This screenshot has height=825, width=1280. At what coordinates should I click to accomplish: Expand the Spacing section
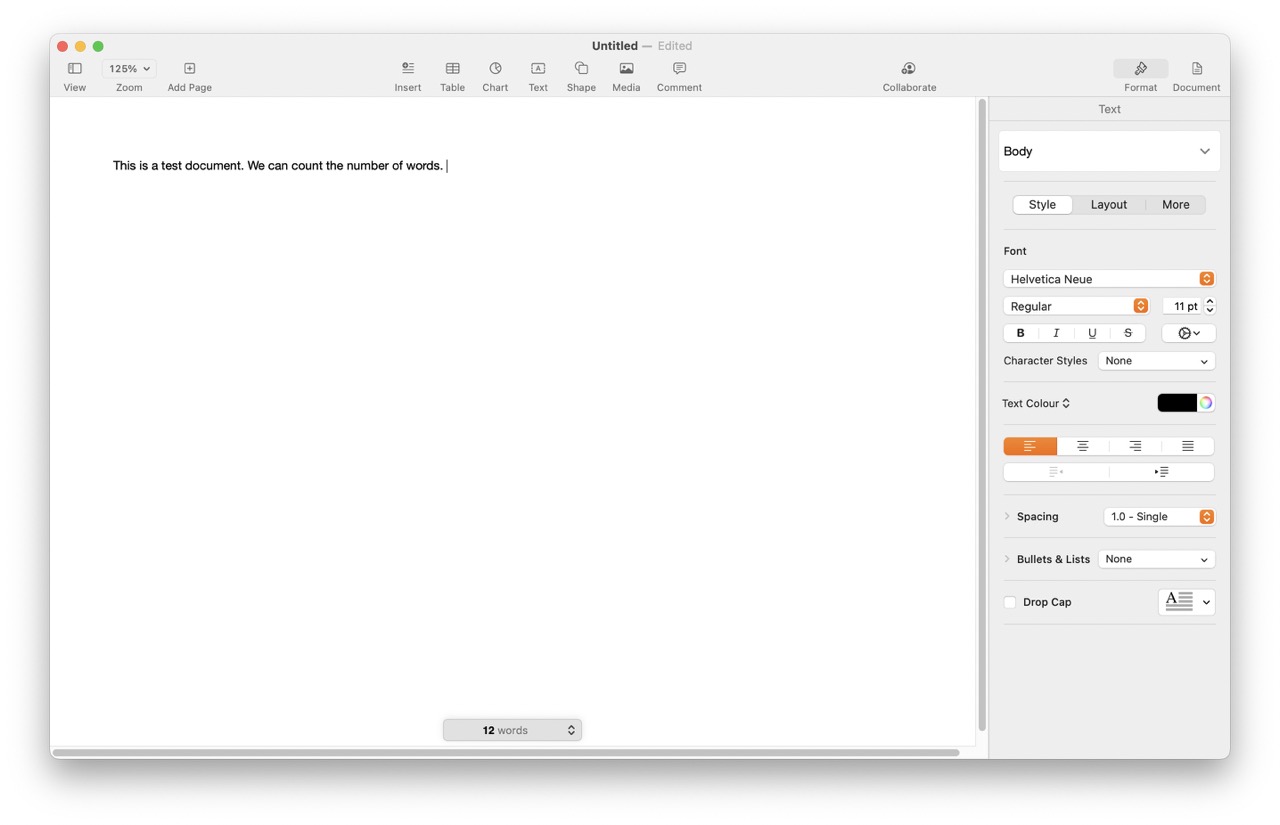click(x=1007, y=517)
